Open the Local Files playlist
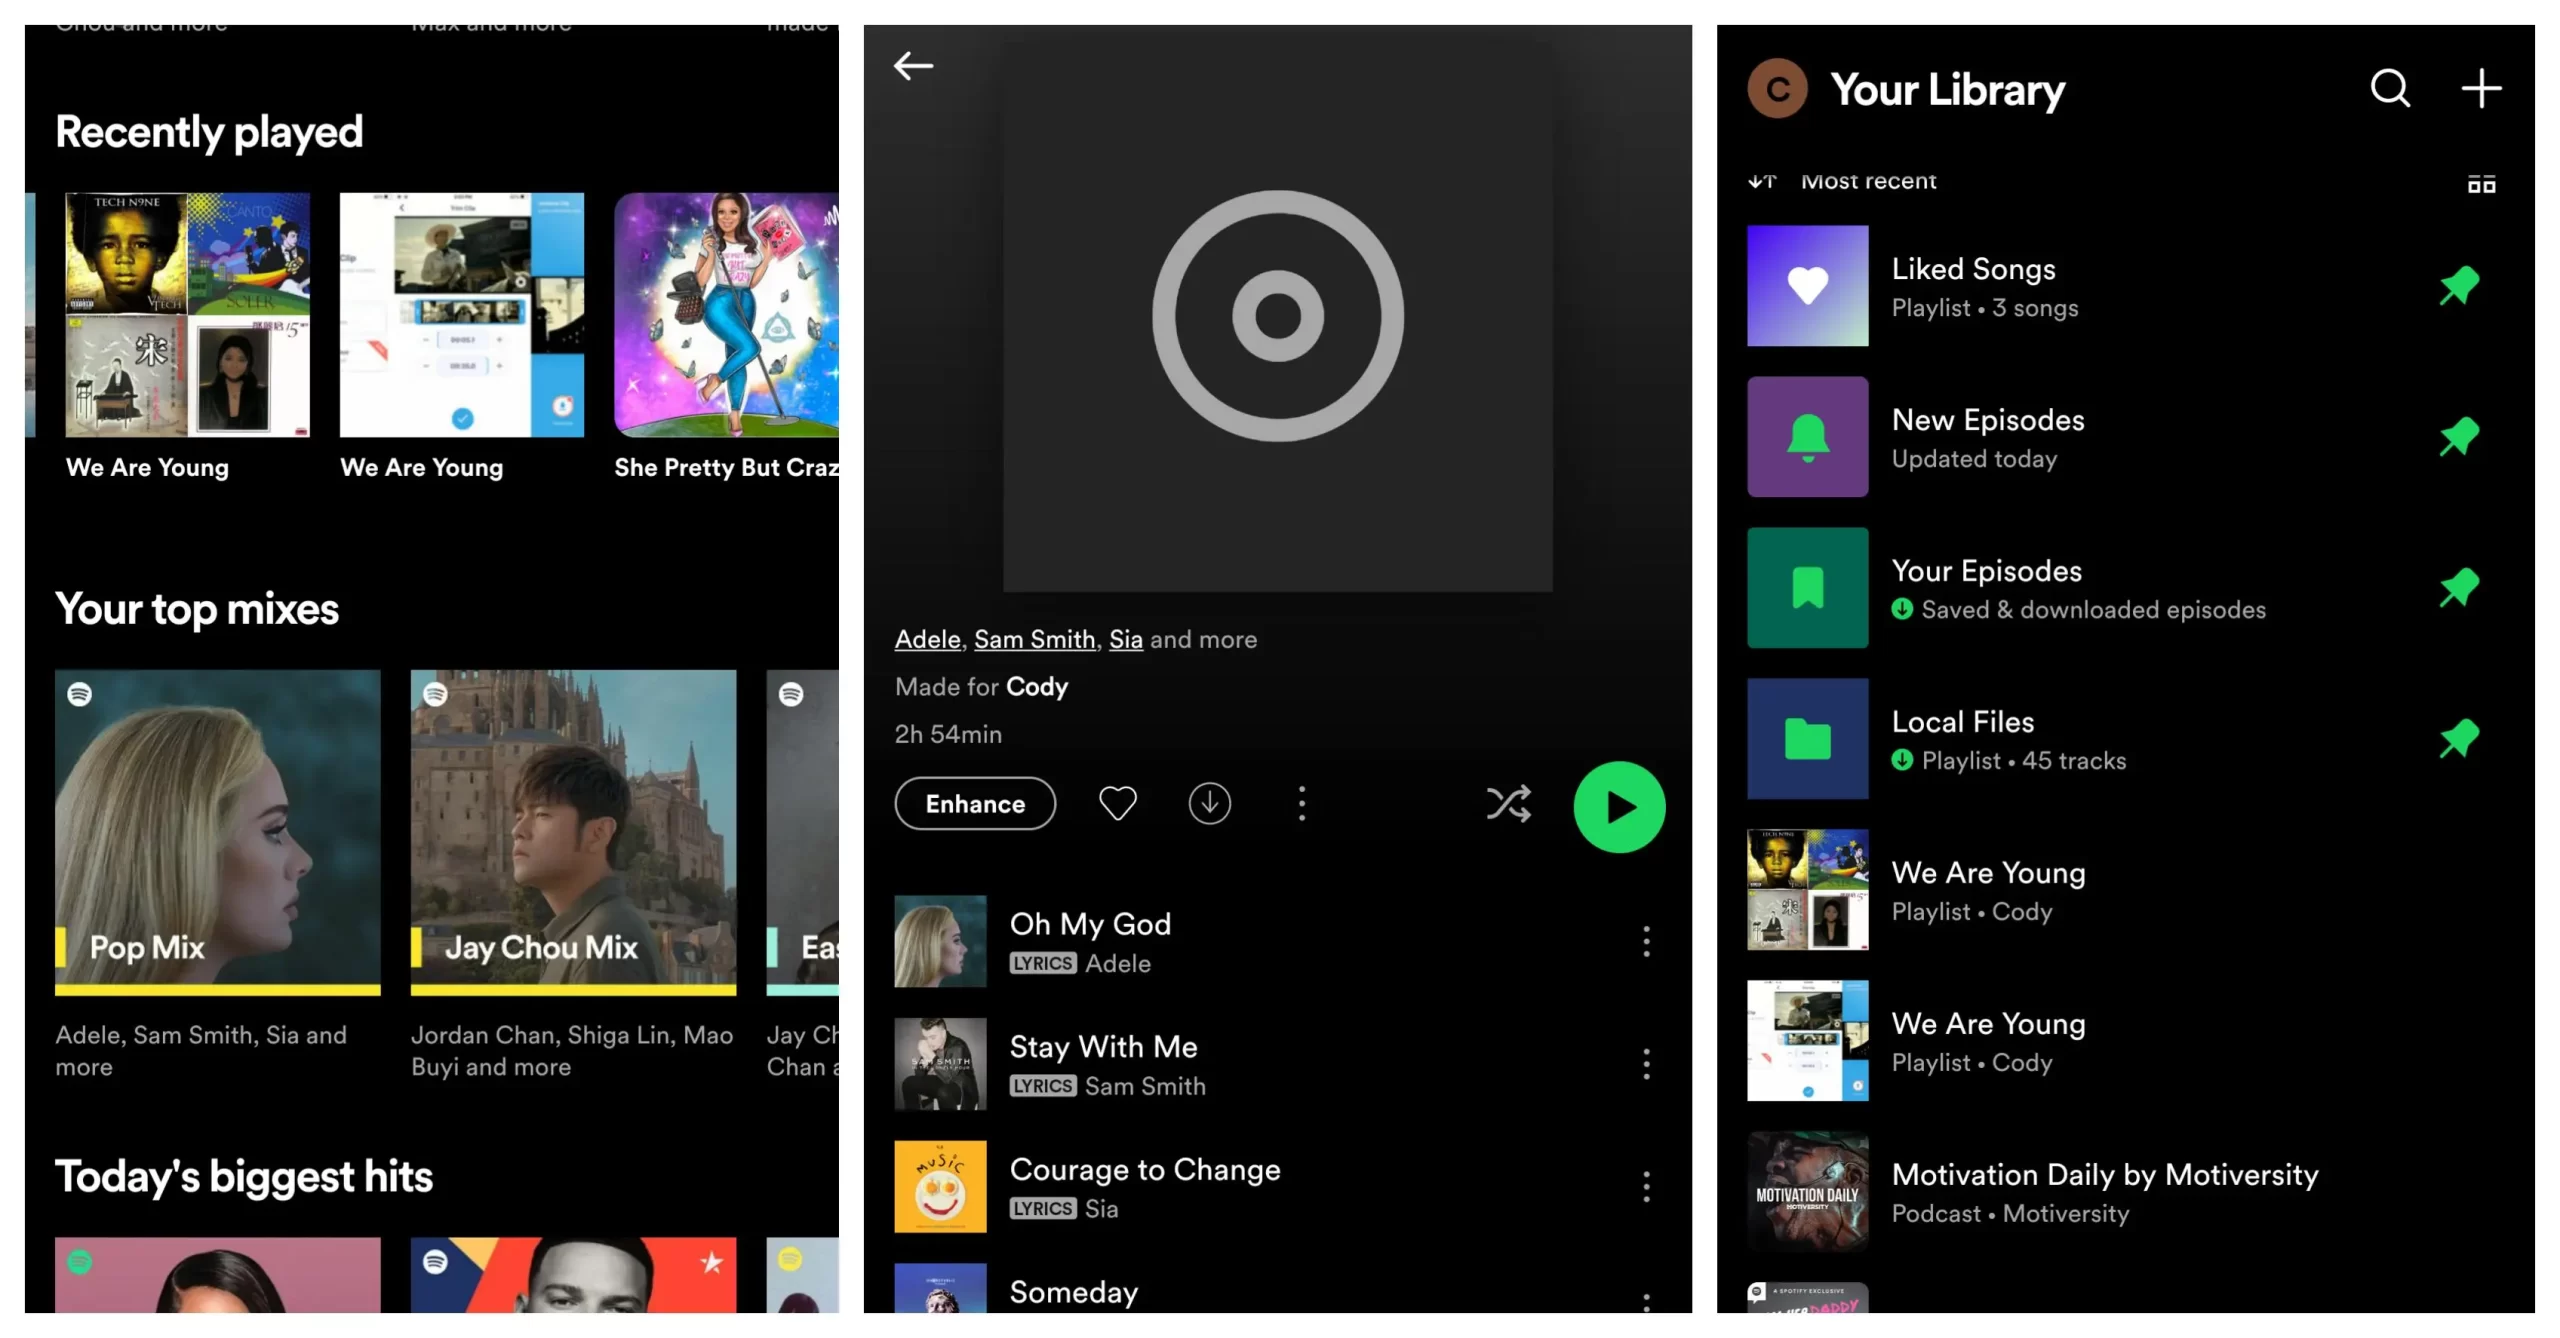Image resolution: width=2560 pixels, height=1338 pixels. click(2125, 739)
